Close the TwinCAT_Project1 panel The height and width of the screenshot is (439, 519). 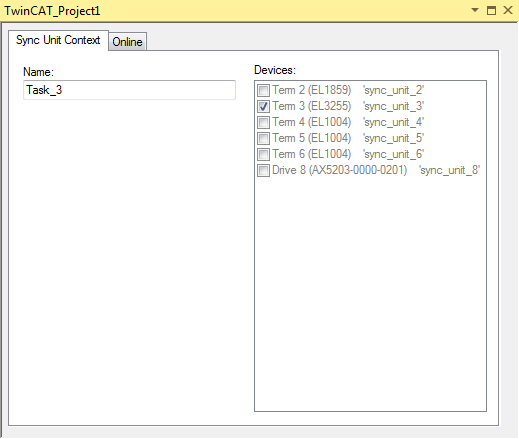pyautogui.click(x=508, y=10)
